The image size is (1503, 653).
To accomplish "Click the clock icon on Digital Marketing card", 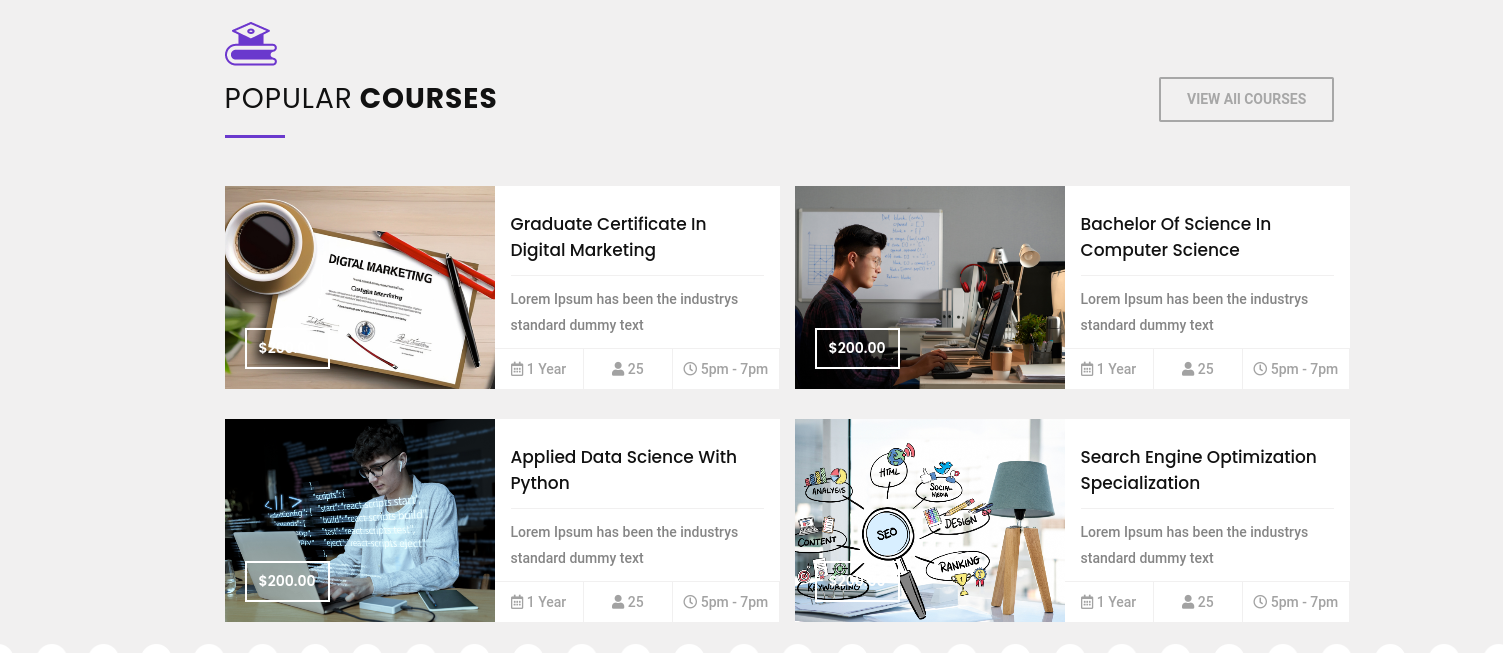I will pos(690,369).
